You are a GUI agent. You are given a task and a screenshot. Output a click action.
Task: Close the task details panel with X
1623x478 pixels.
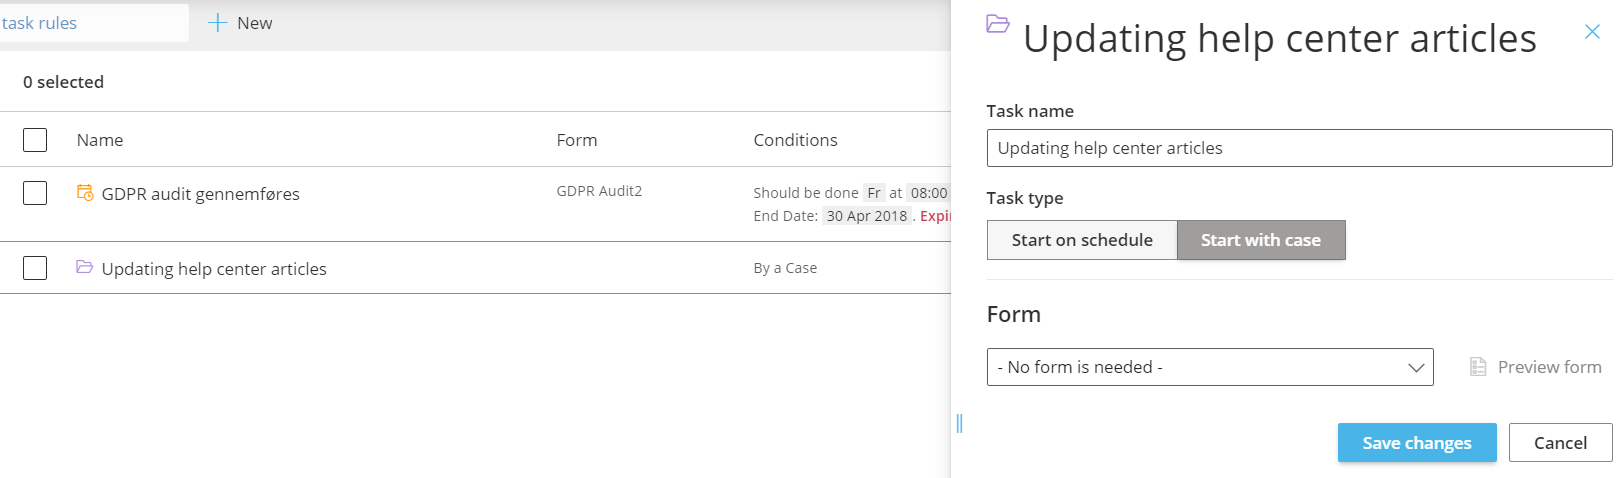(x=1592, y=32)
